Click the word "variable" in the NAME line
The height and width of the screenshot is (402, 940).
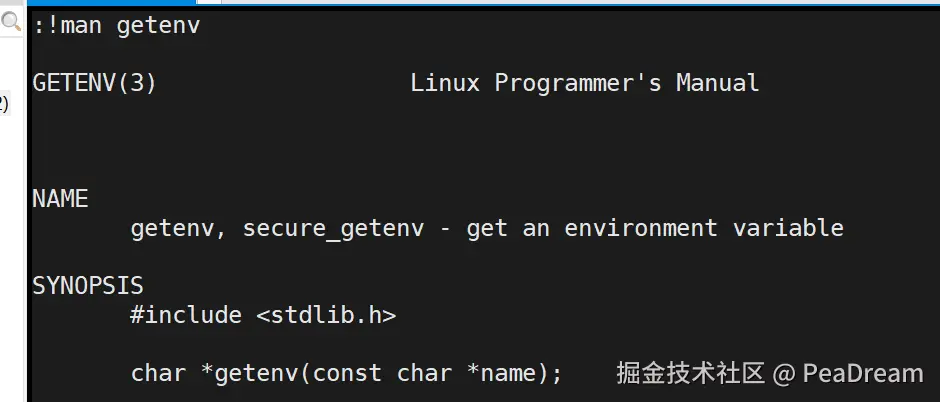pyautogui.click(x=788, y=228)
